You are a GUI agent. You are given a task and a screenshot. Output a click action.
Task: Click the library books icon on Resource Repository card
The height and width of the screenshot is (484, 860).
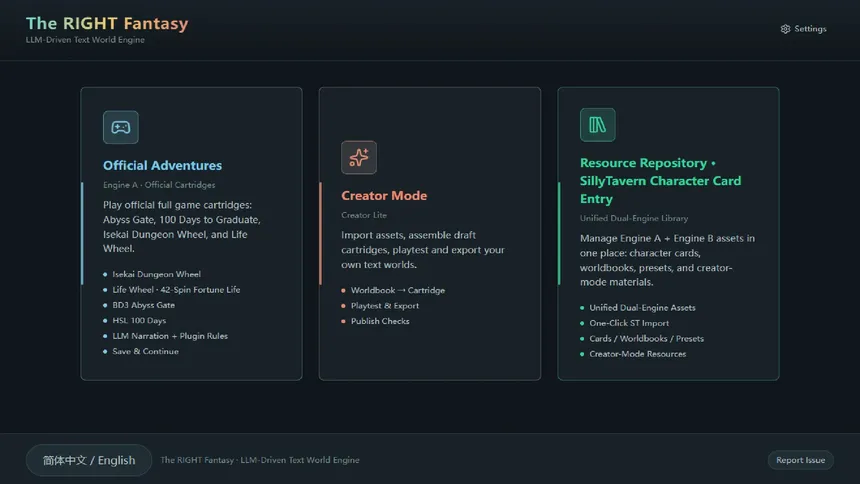coord(597,125)
